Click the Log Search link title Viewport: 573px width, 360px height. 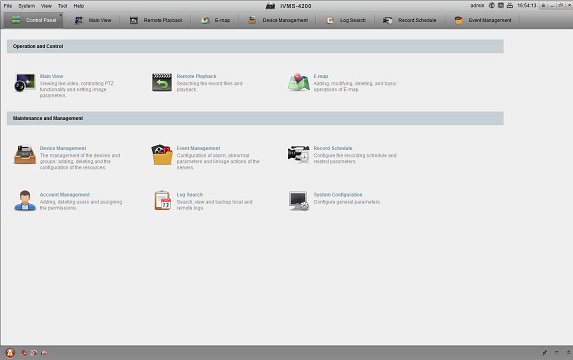click(x=190, y=194)
